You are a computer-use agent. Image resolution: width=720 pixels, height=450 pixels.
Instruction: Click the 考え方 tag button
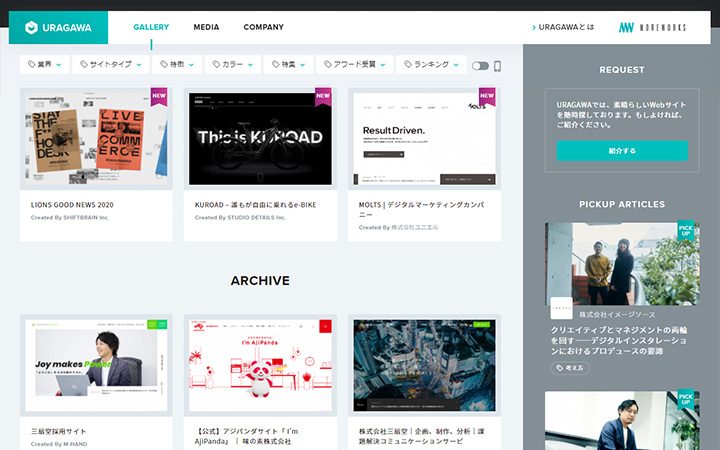[x=570, y=368]
